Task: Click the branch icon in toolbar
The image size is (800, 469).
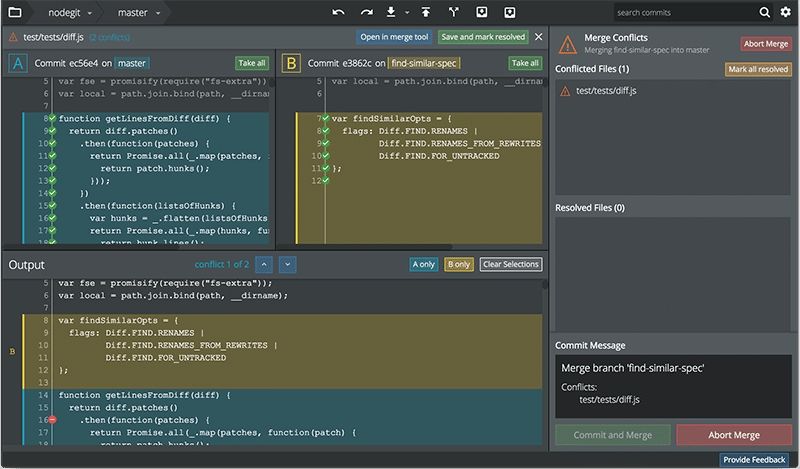Action: click(454, 12)
